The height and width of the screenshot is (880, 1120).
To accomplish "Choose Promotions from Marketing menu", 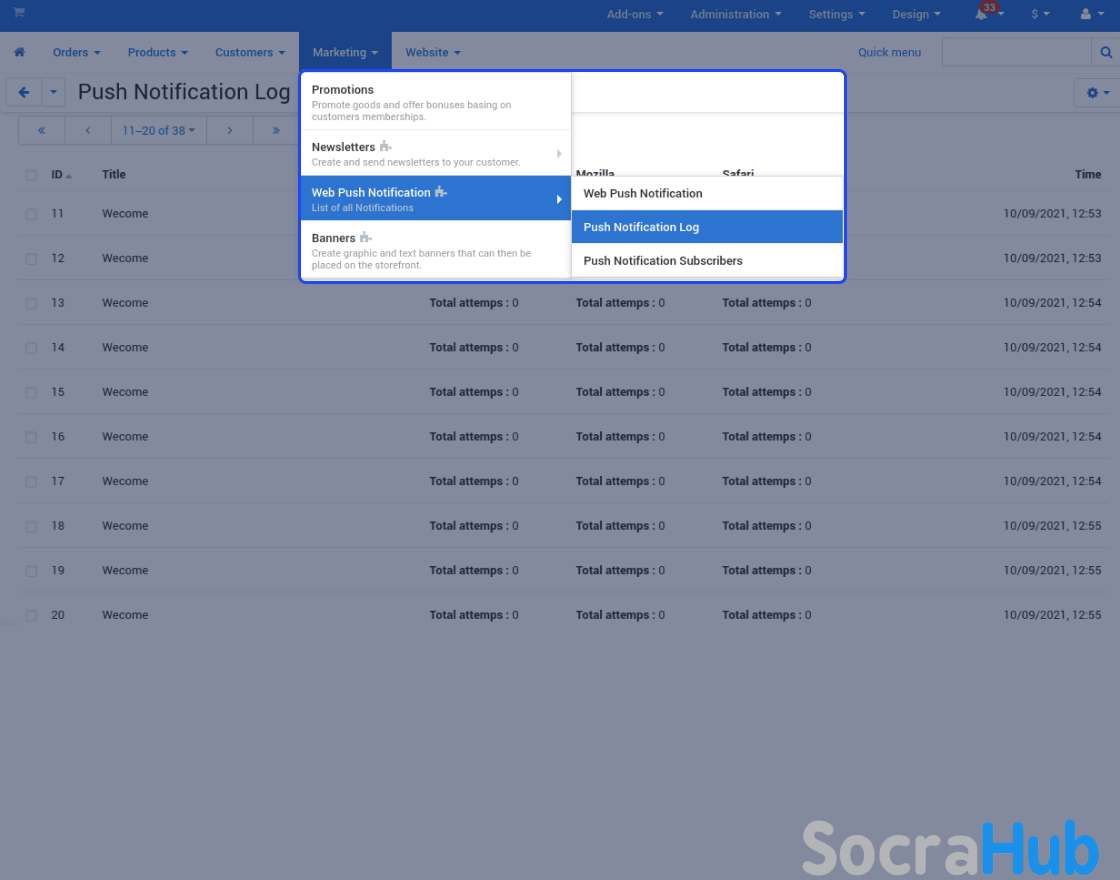I will (x=343, y=90).
